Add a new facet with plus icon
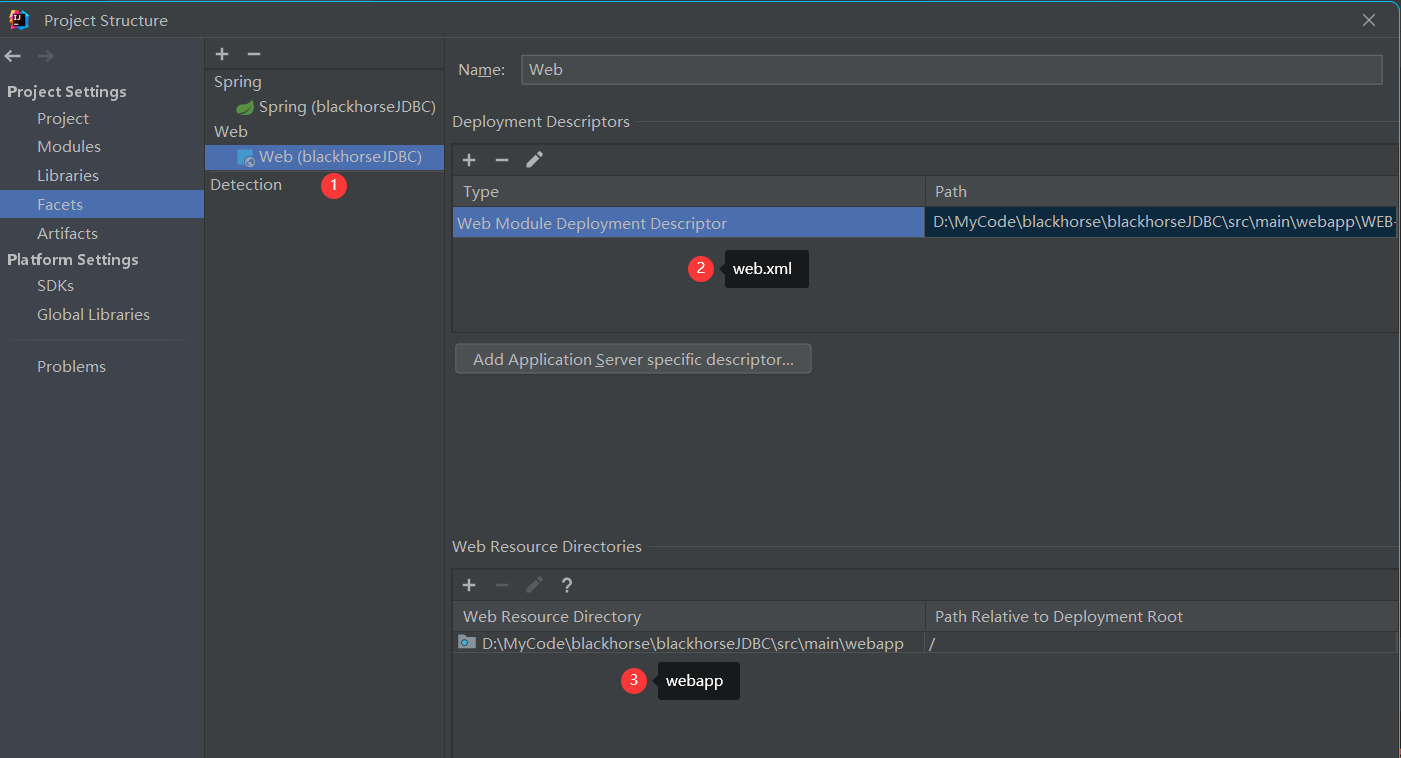 (x=222, y=54)
